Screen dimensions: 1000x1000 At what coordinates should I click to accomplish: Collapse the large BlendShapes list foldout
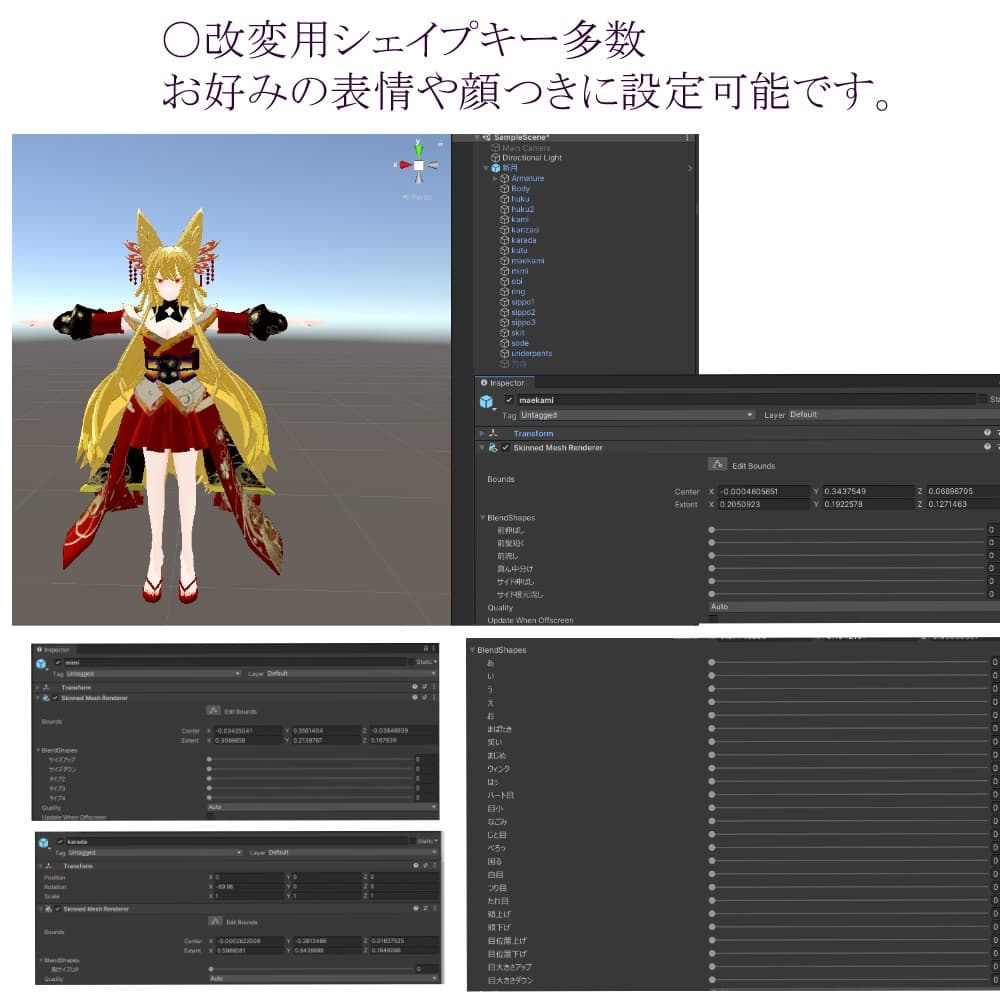pyautogui.click(x=473, y=650)
